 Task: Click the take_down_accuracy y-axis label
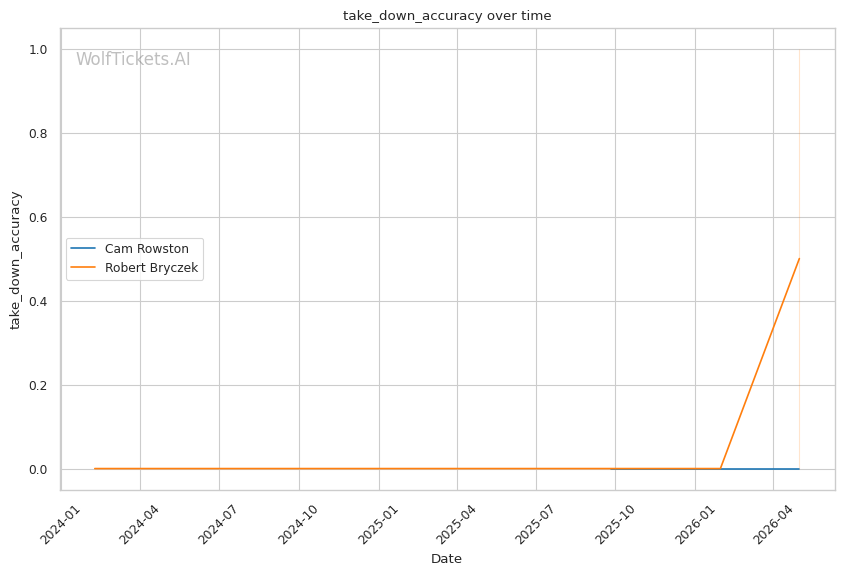(15, 261)
